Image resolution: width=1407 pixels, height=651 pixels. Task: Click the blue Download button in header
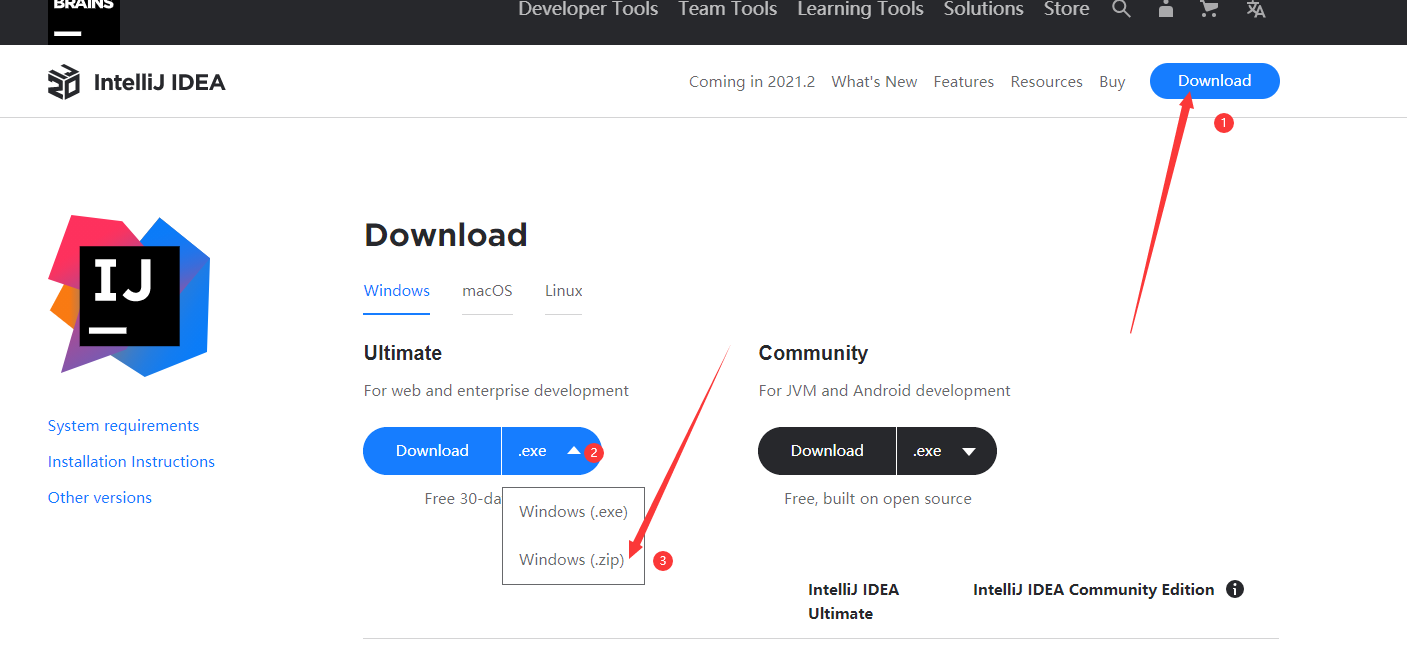pyautogui.click(x=1214, y=81)
